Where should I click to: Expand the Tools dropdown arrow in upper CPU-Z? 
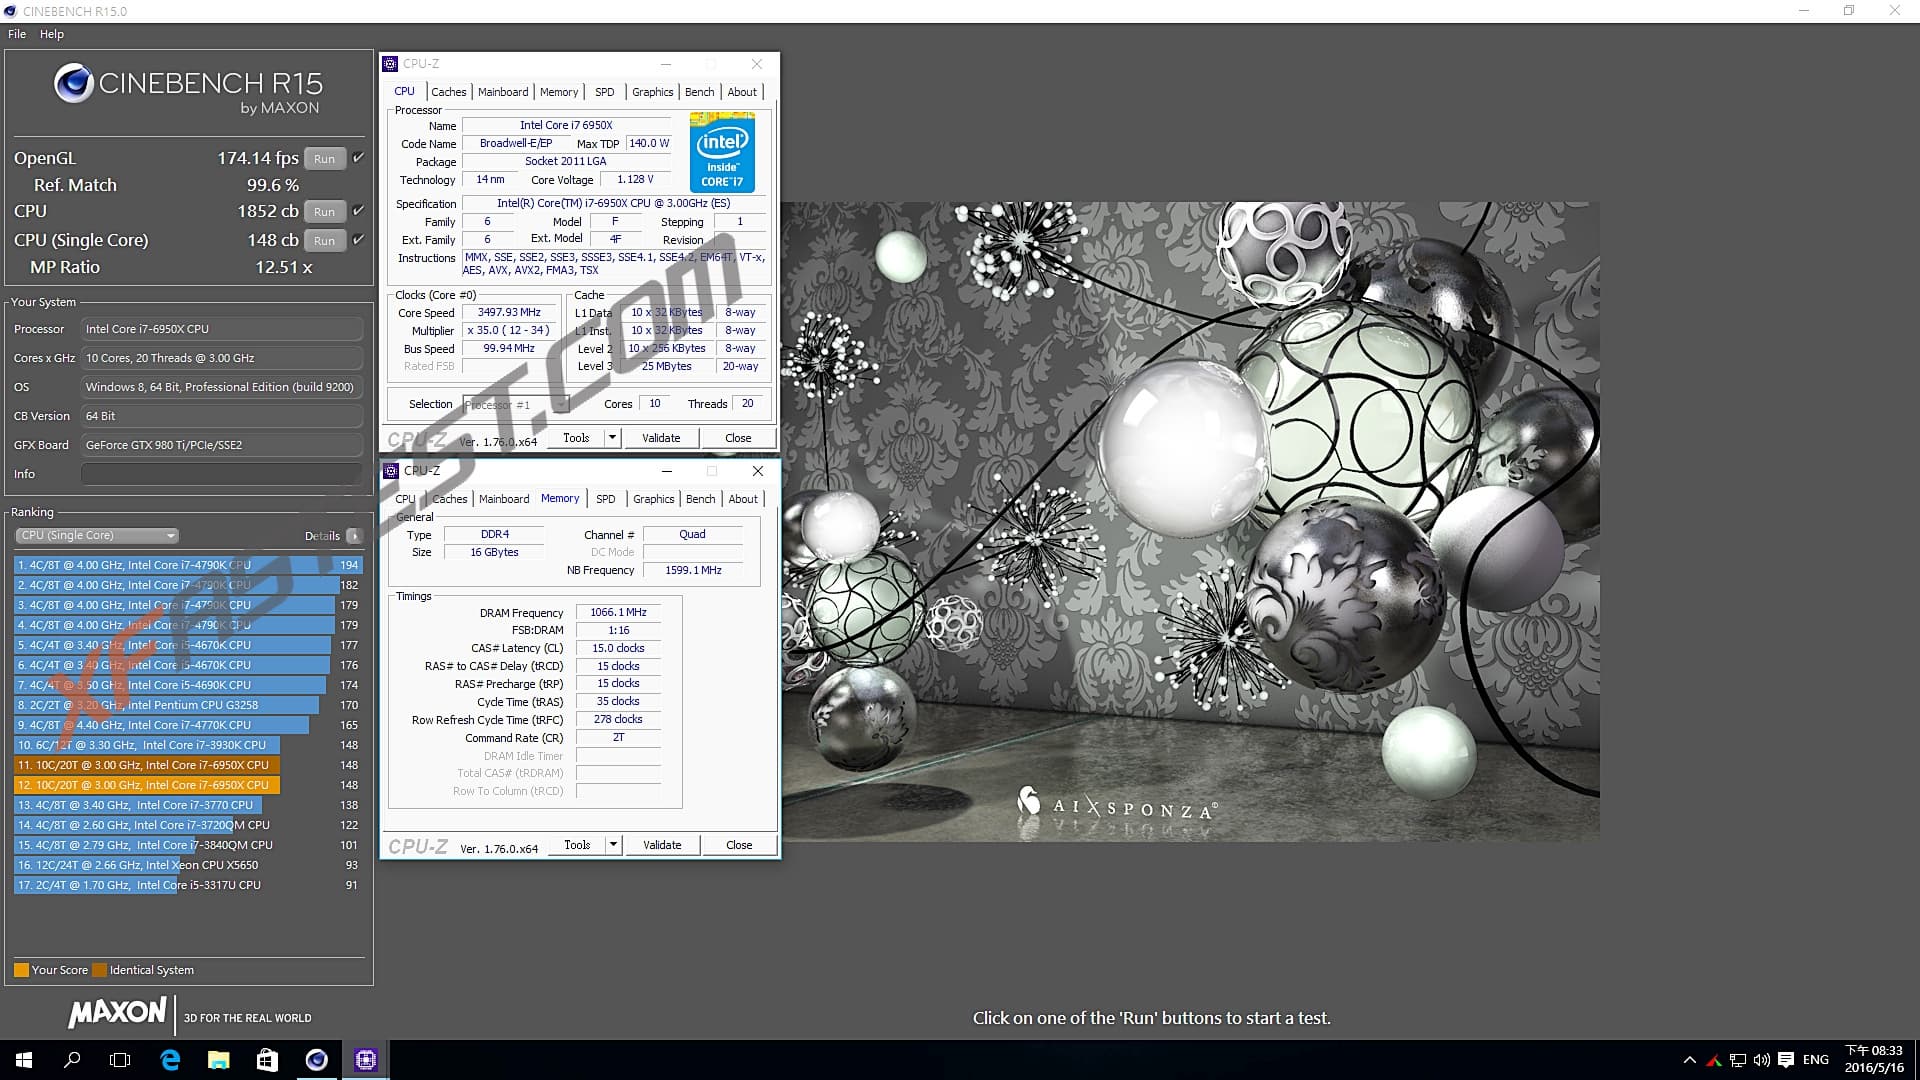[x=612, y=438]
